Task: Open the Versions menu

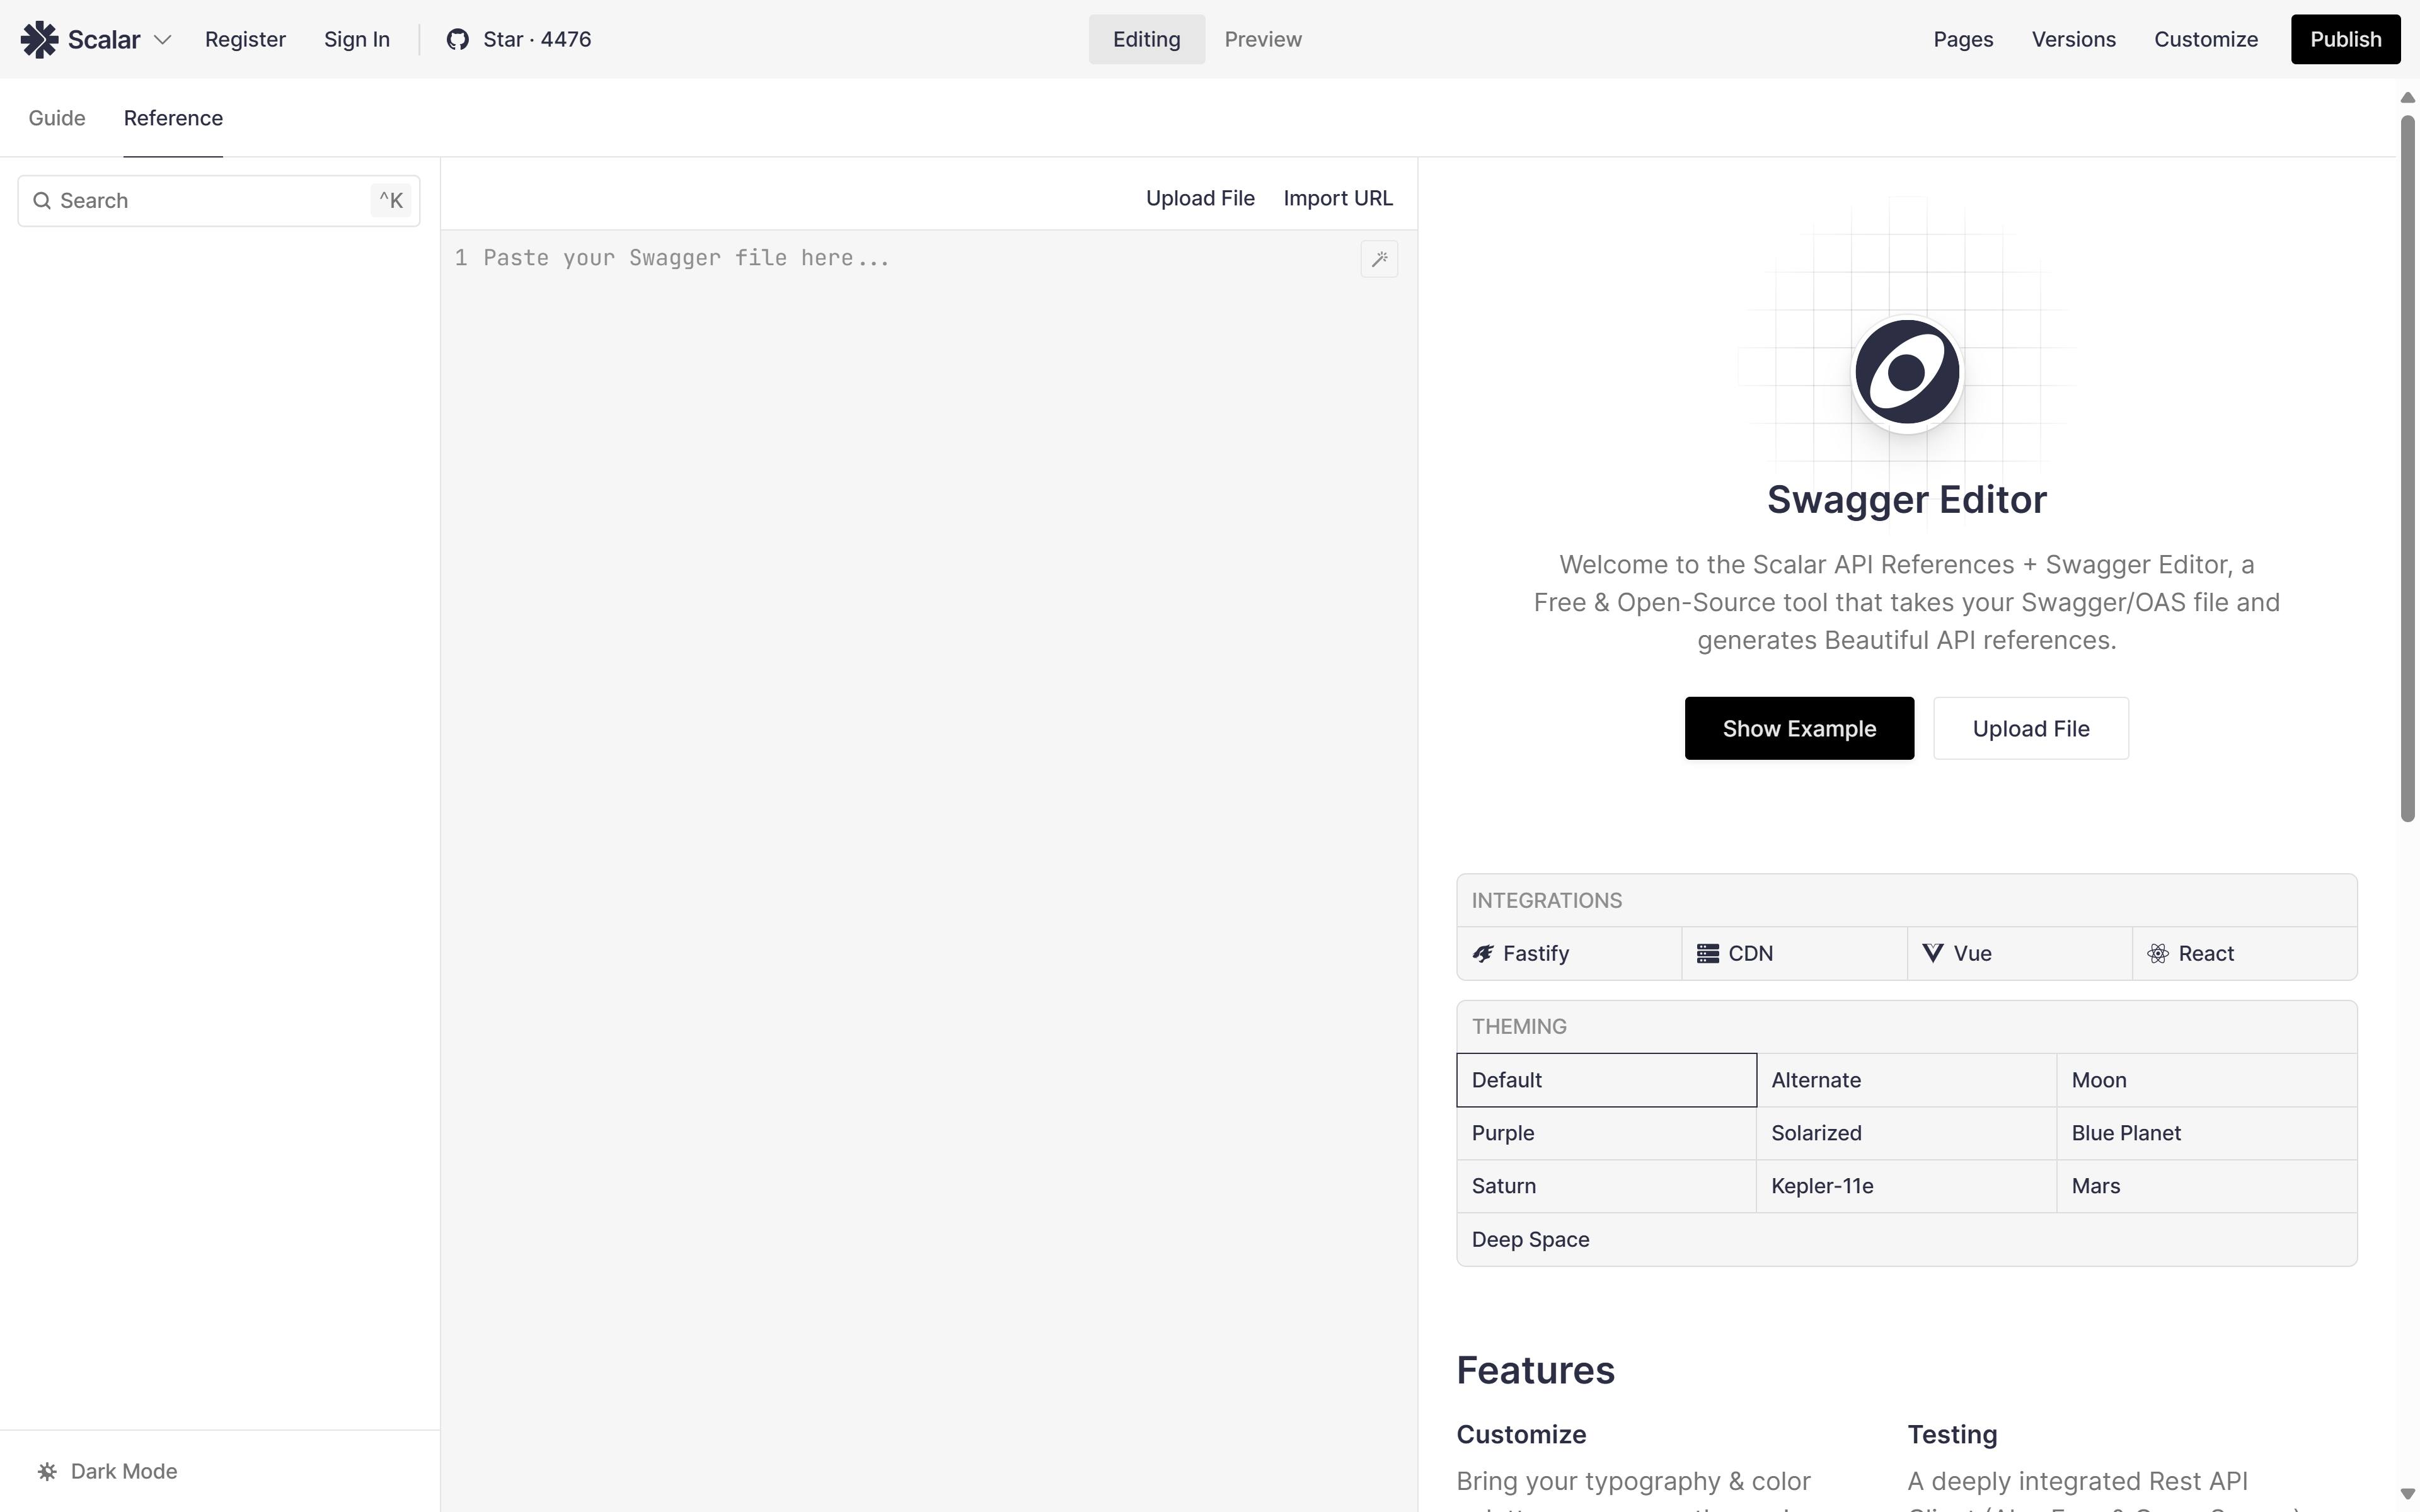Action: [2073, 39]
